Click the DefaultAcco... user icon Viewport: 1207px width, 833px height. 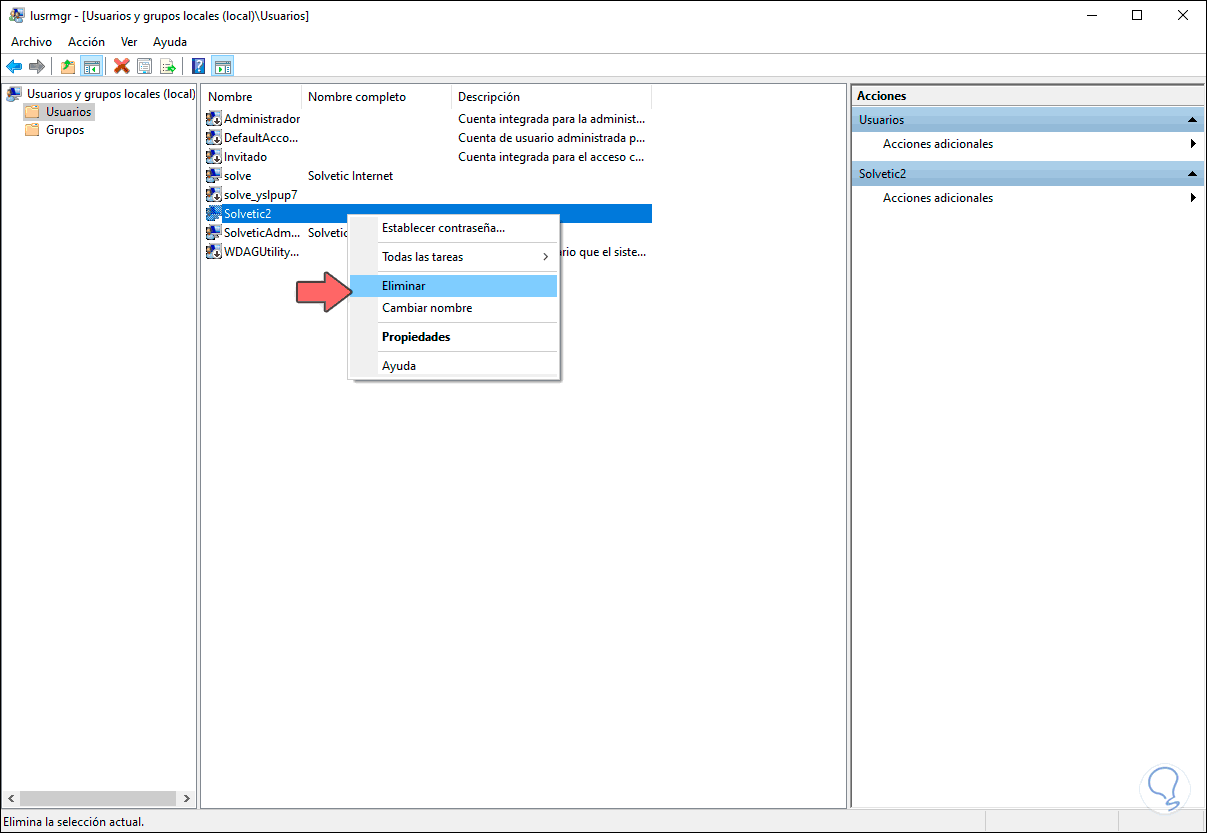point(213,138)
